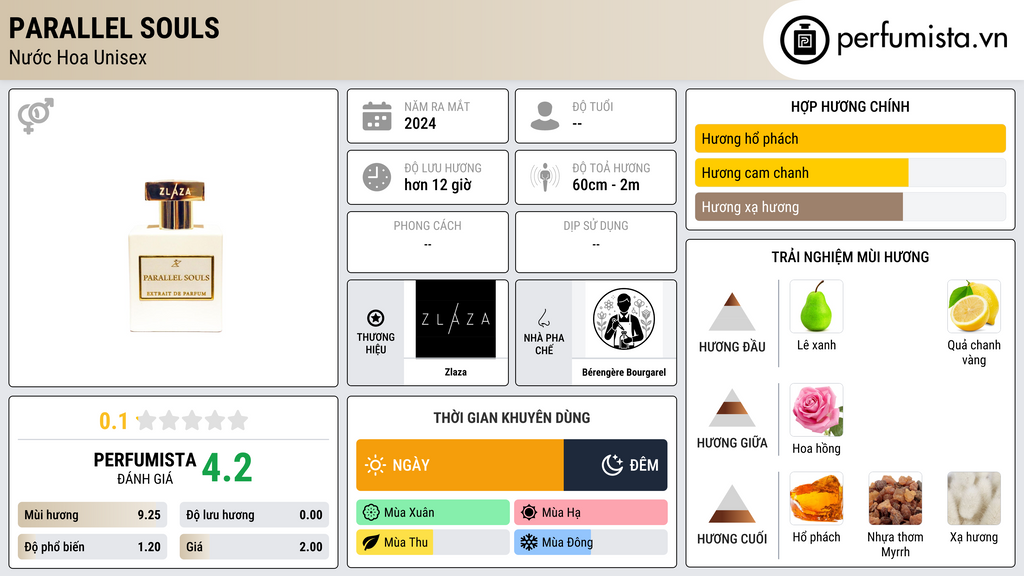Select the Hổ phách amber note image
The image size is (1024, 576).
pos(816,498)
